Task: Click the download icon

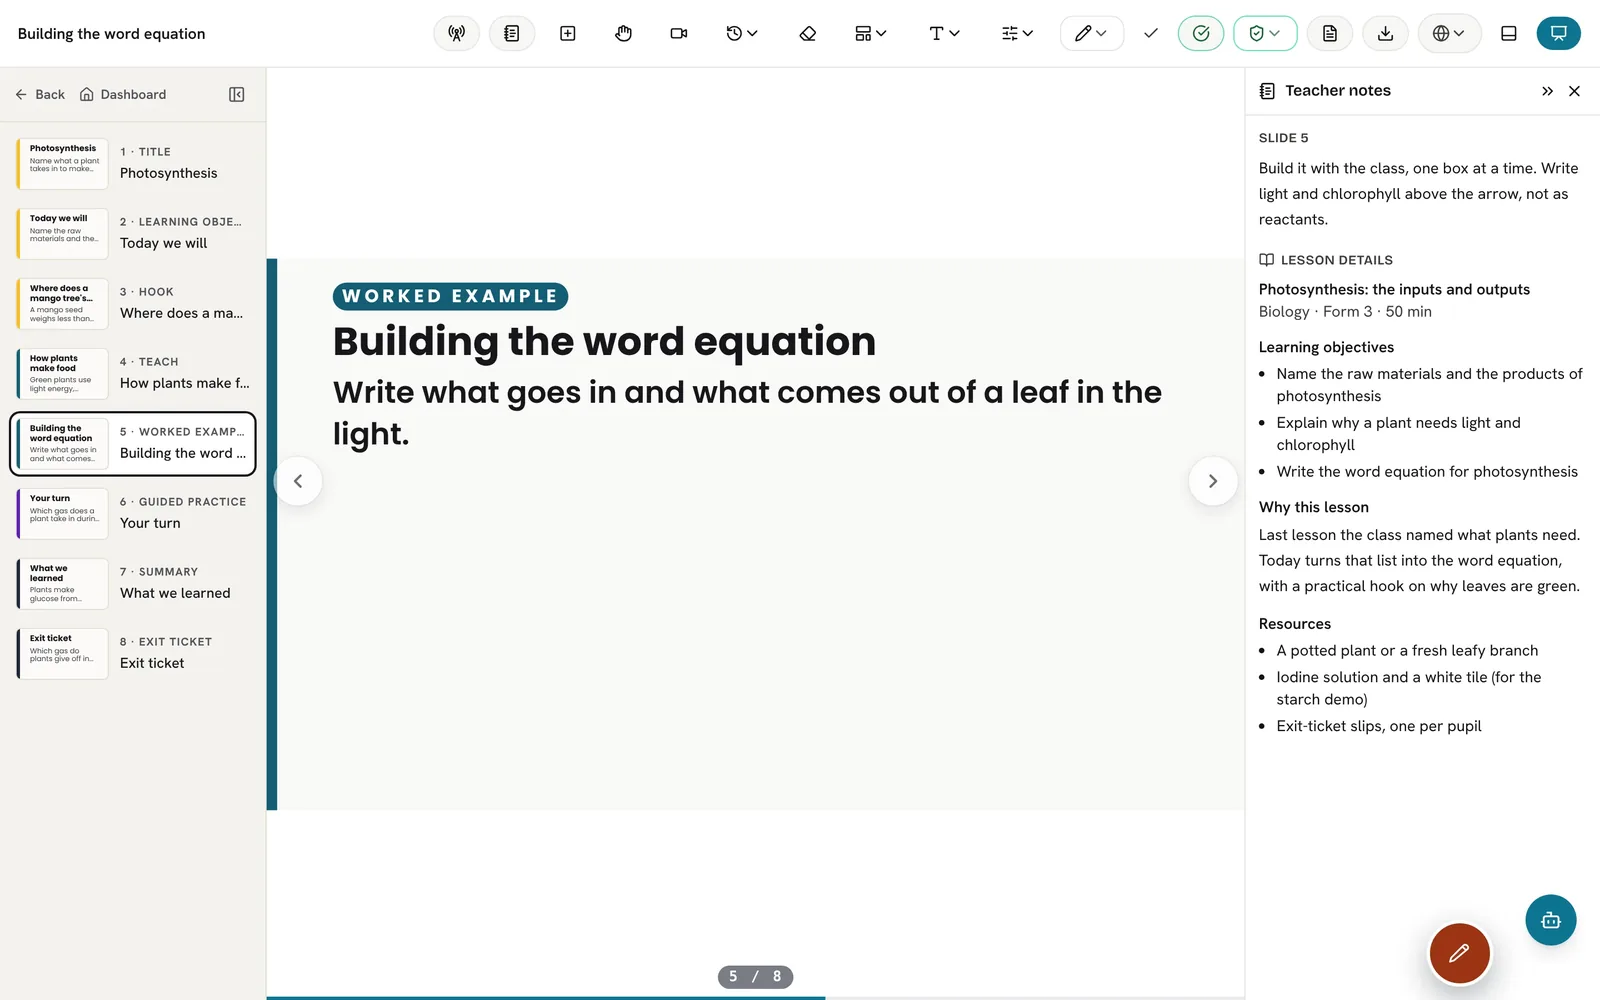Action: click(x=1385, y=33)
